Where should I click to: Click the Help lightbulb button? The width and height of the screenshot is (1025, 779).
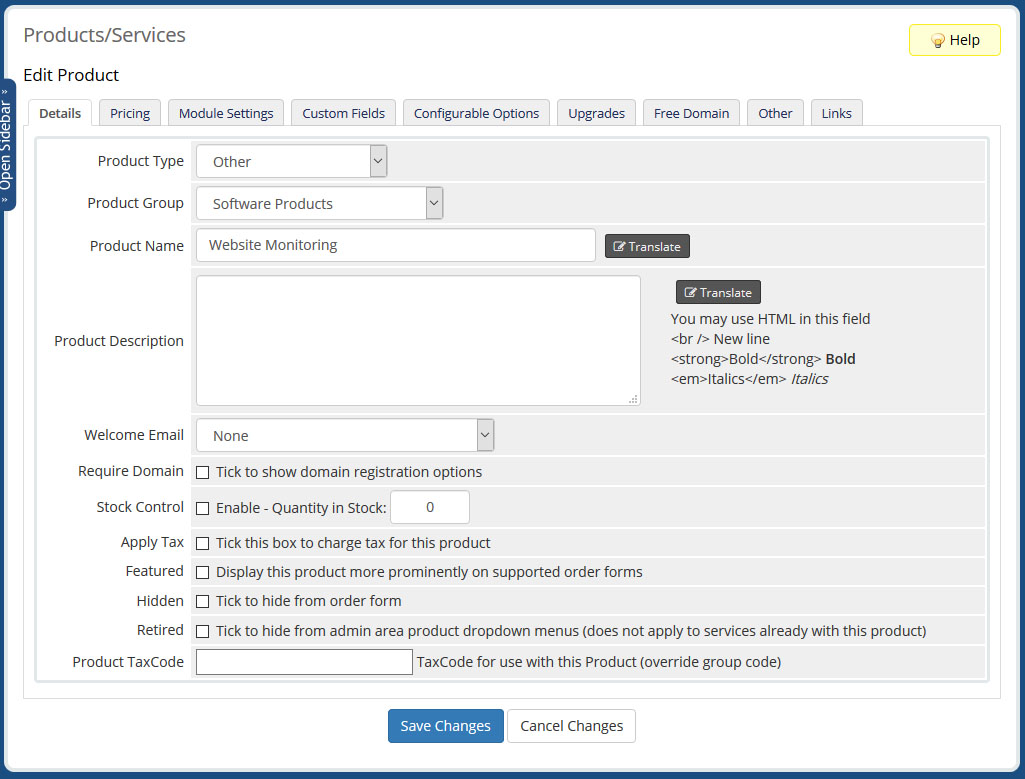(x=954, y=40)
